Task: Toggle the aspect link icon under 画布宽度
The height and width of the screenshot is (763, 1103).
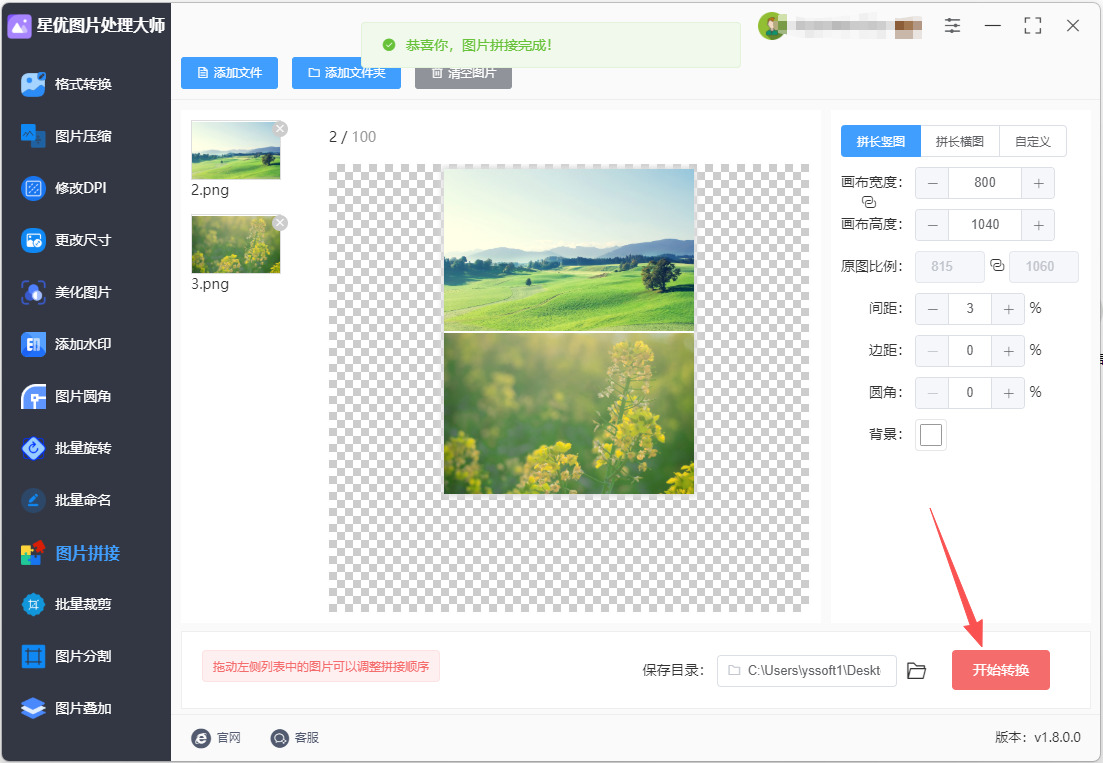Action: point(869,203)
